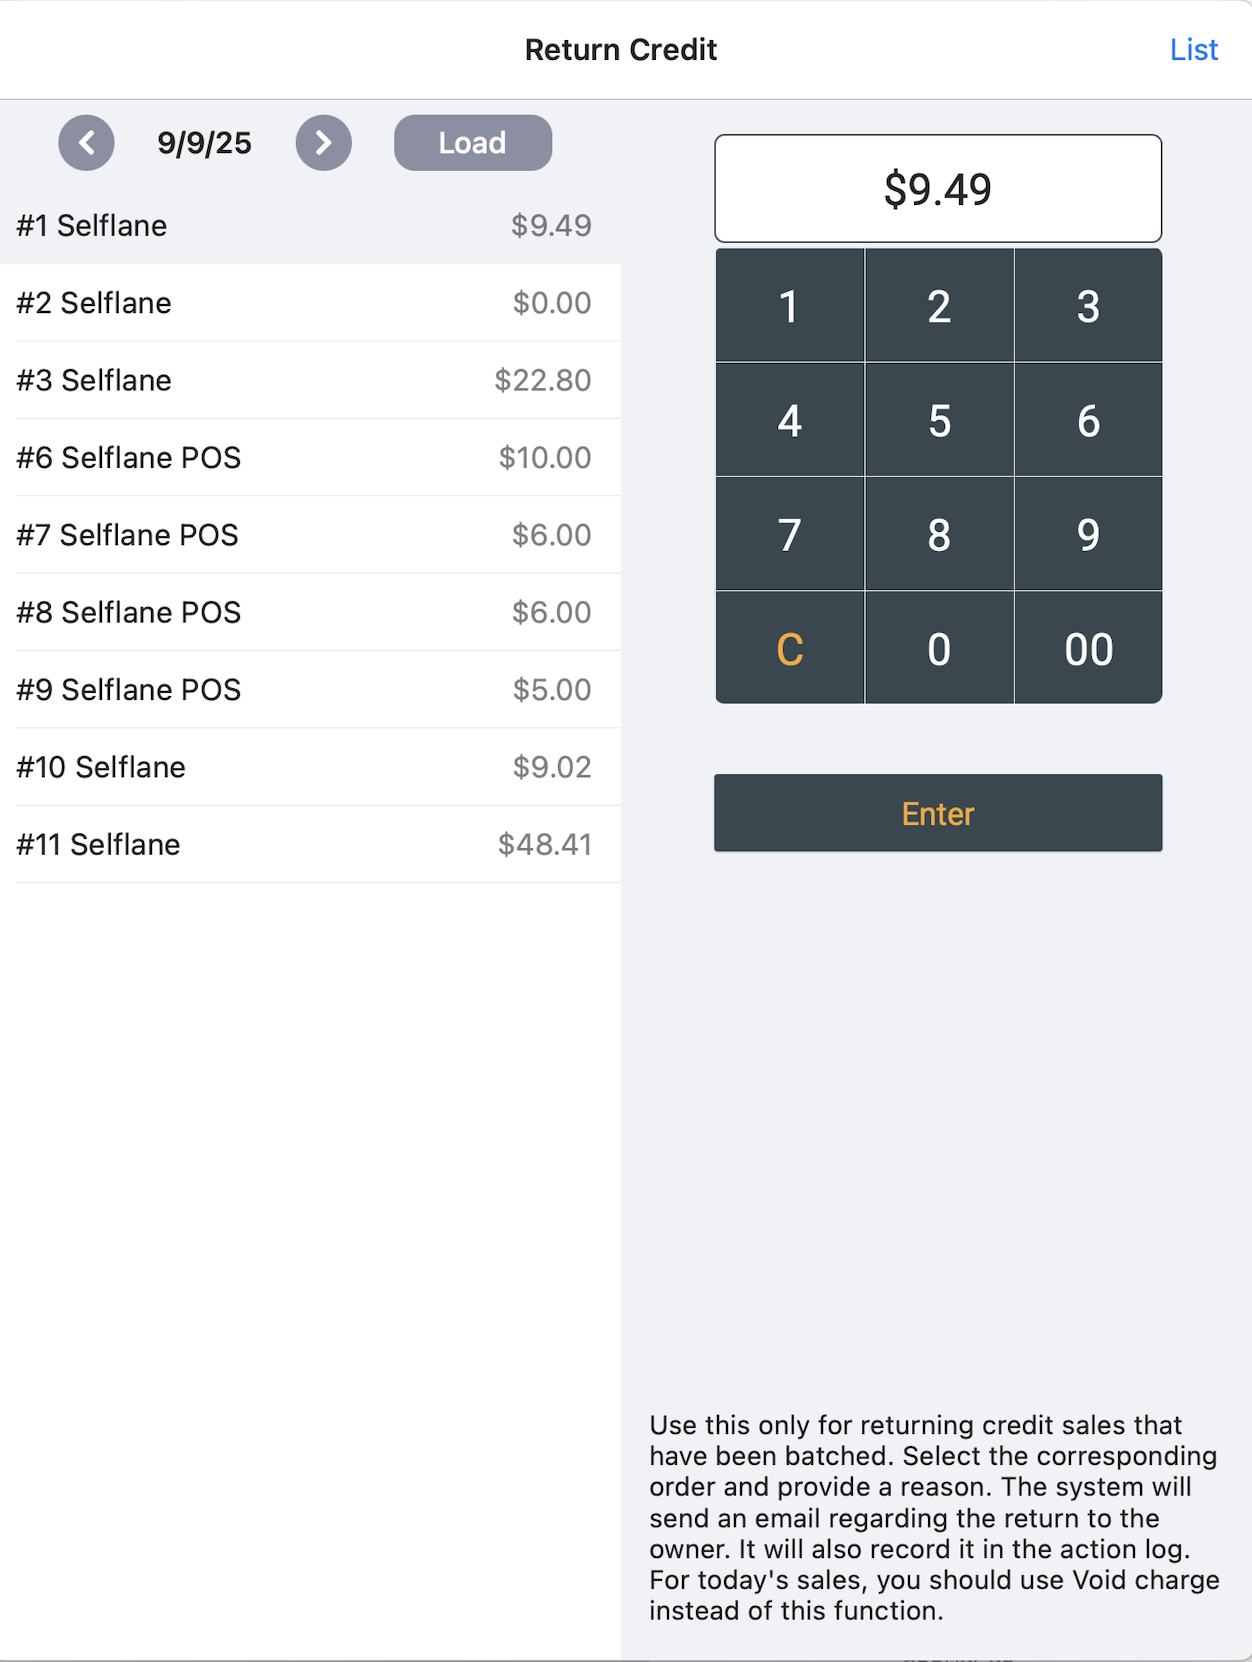Click the 9/9/25 date label
The width and height of the screenshot is (1252, 1662).
(203, 142)
